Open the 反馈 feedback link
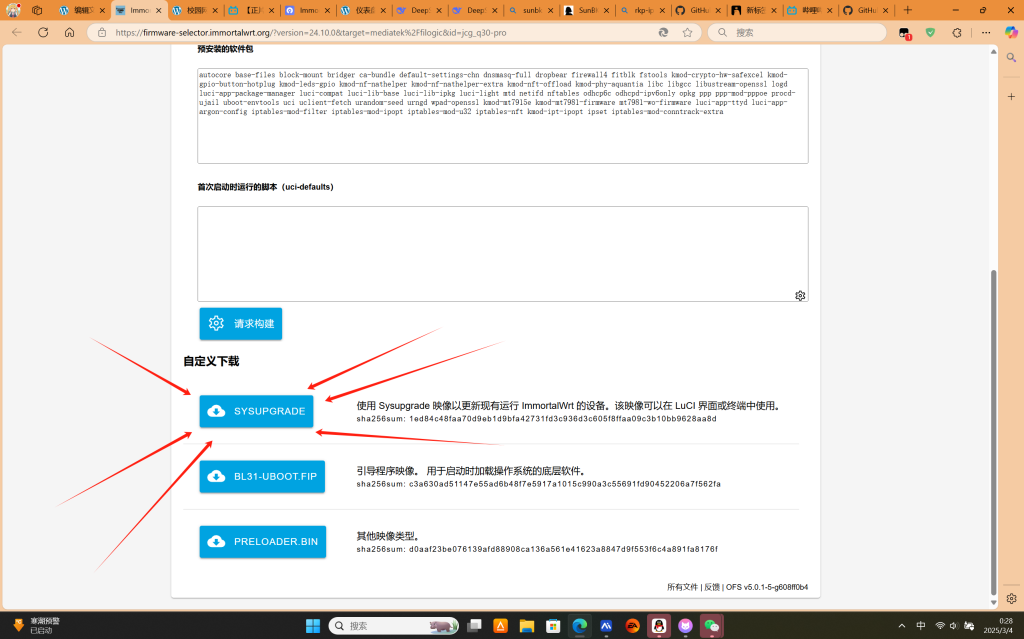The width and height of the screenshot is (1024, 639). [x=711, y=587]
